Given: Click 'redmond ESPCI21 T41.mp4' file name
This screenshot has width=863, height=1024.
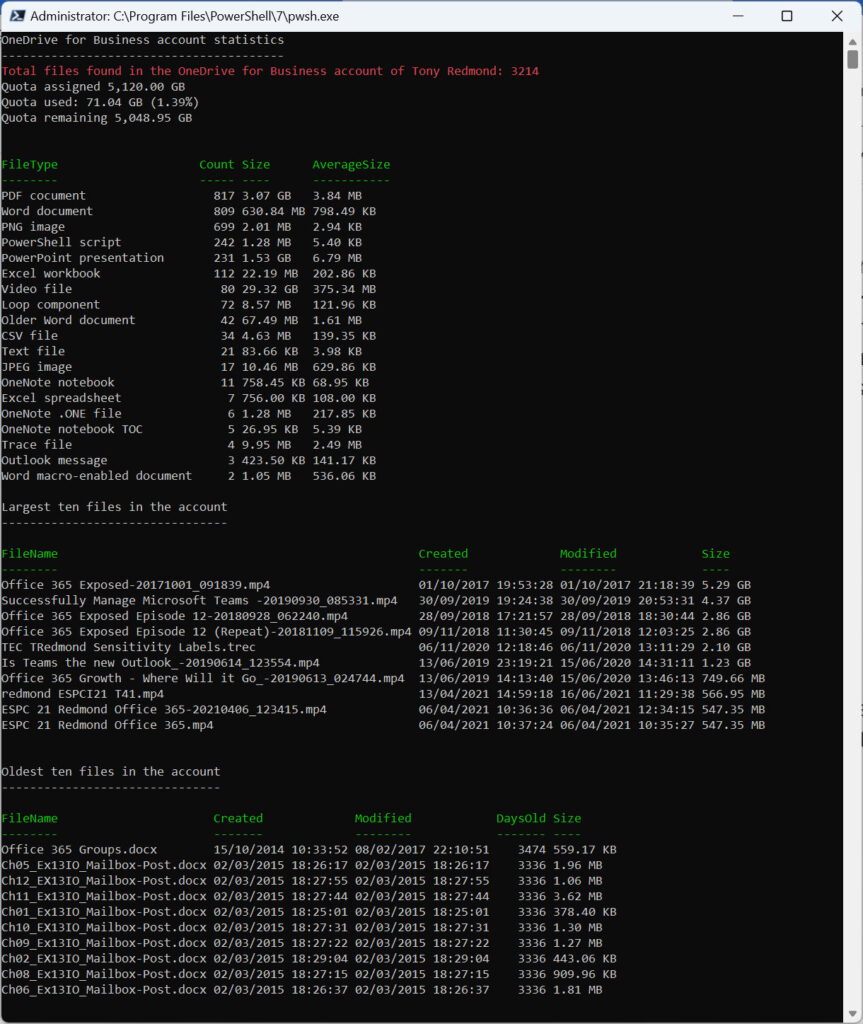Looking at the screenshot, I should 82,694.
